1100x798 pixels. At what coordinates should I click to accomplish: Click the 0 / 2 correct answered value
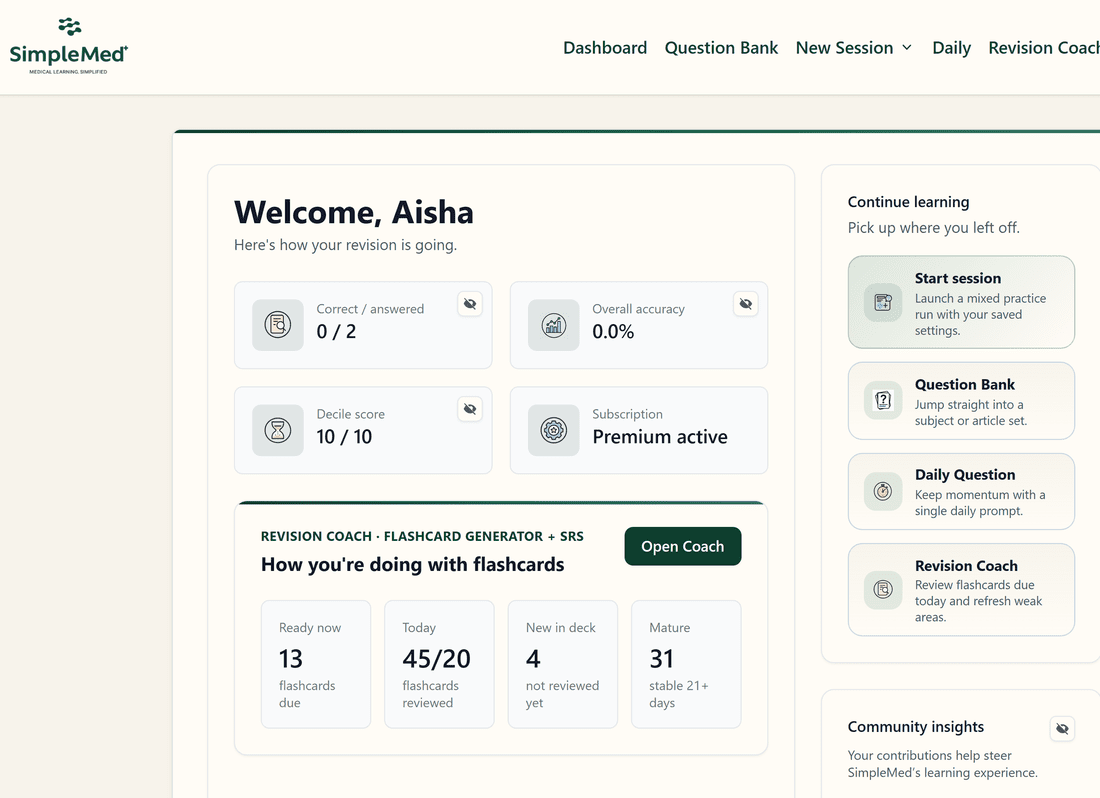click(x=336, y=332)
